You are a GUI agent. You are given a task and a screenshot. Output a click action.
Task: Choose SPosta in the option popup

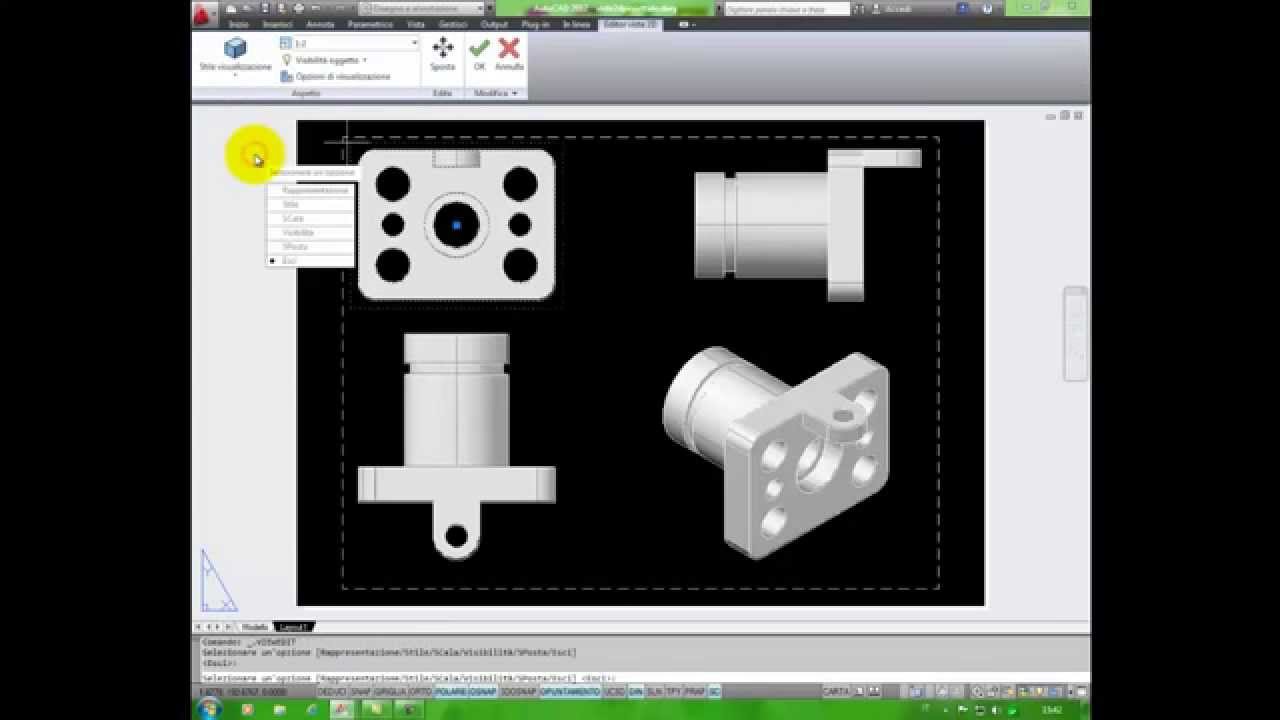click(310, 246)
